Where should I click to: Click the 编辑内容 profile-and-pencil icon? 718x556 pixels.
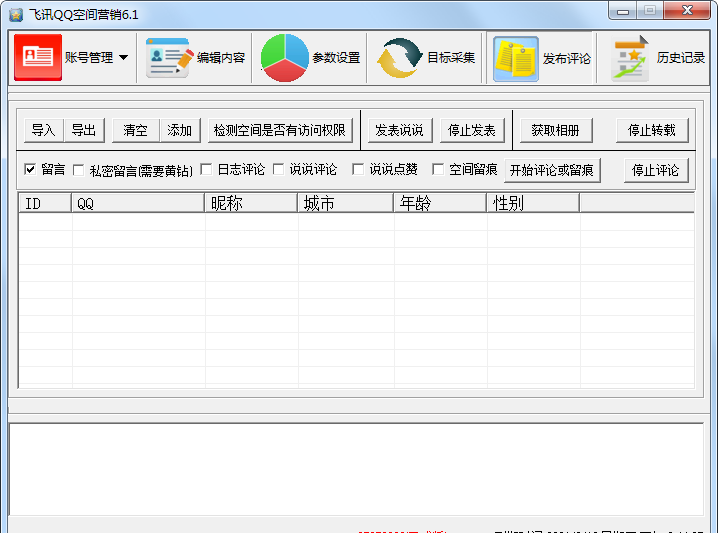(169, 58)
